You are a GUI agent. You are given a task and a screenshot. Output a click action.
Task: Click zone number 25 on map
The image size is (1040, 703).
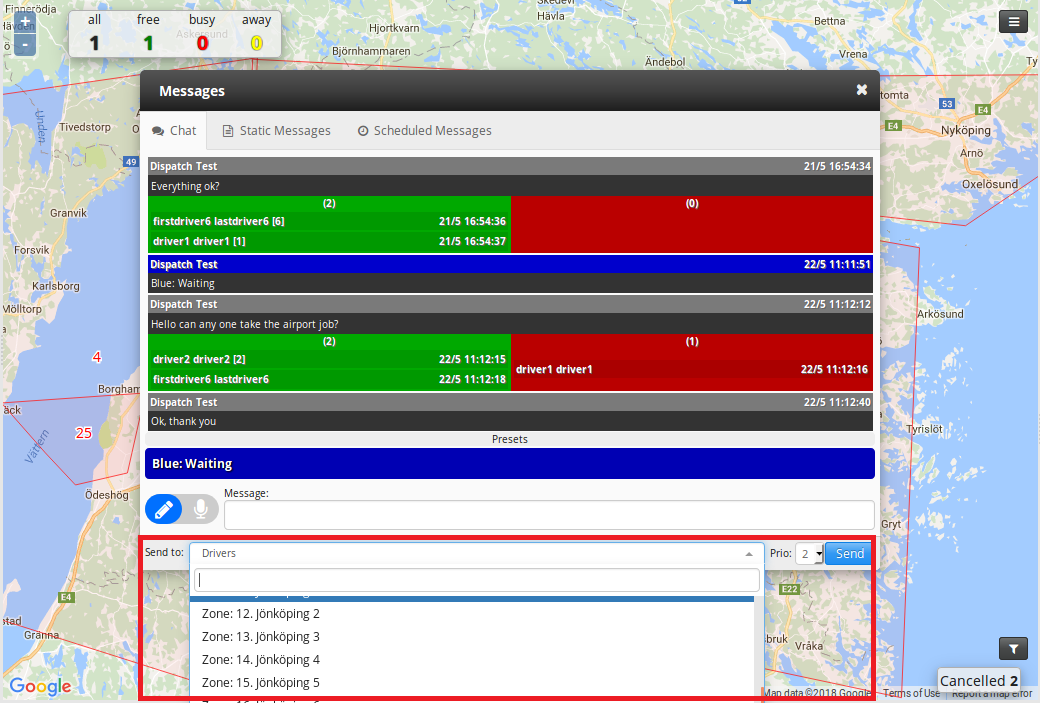pos(84,433)
